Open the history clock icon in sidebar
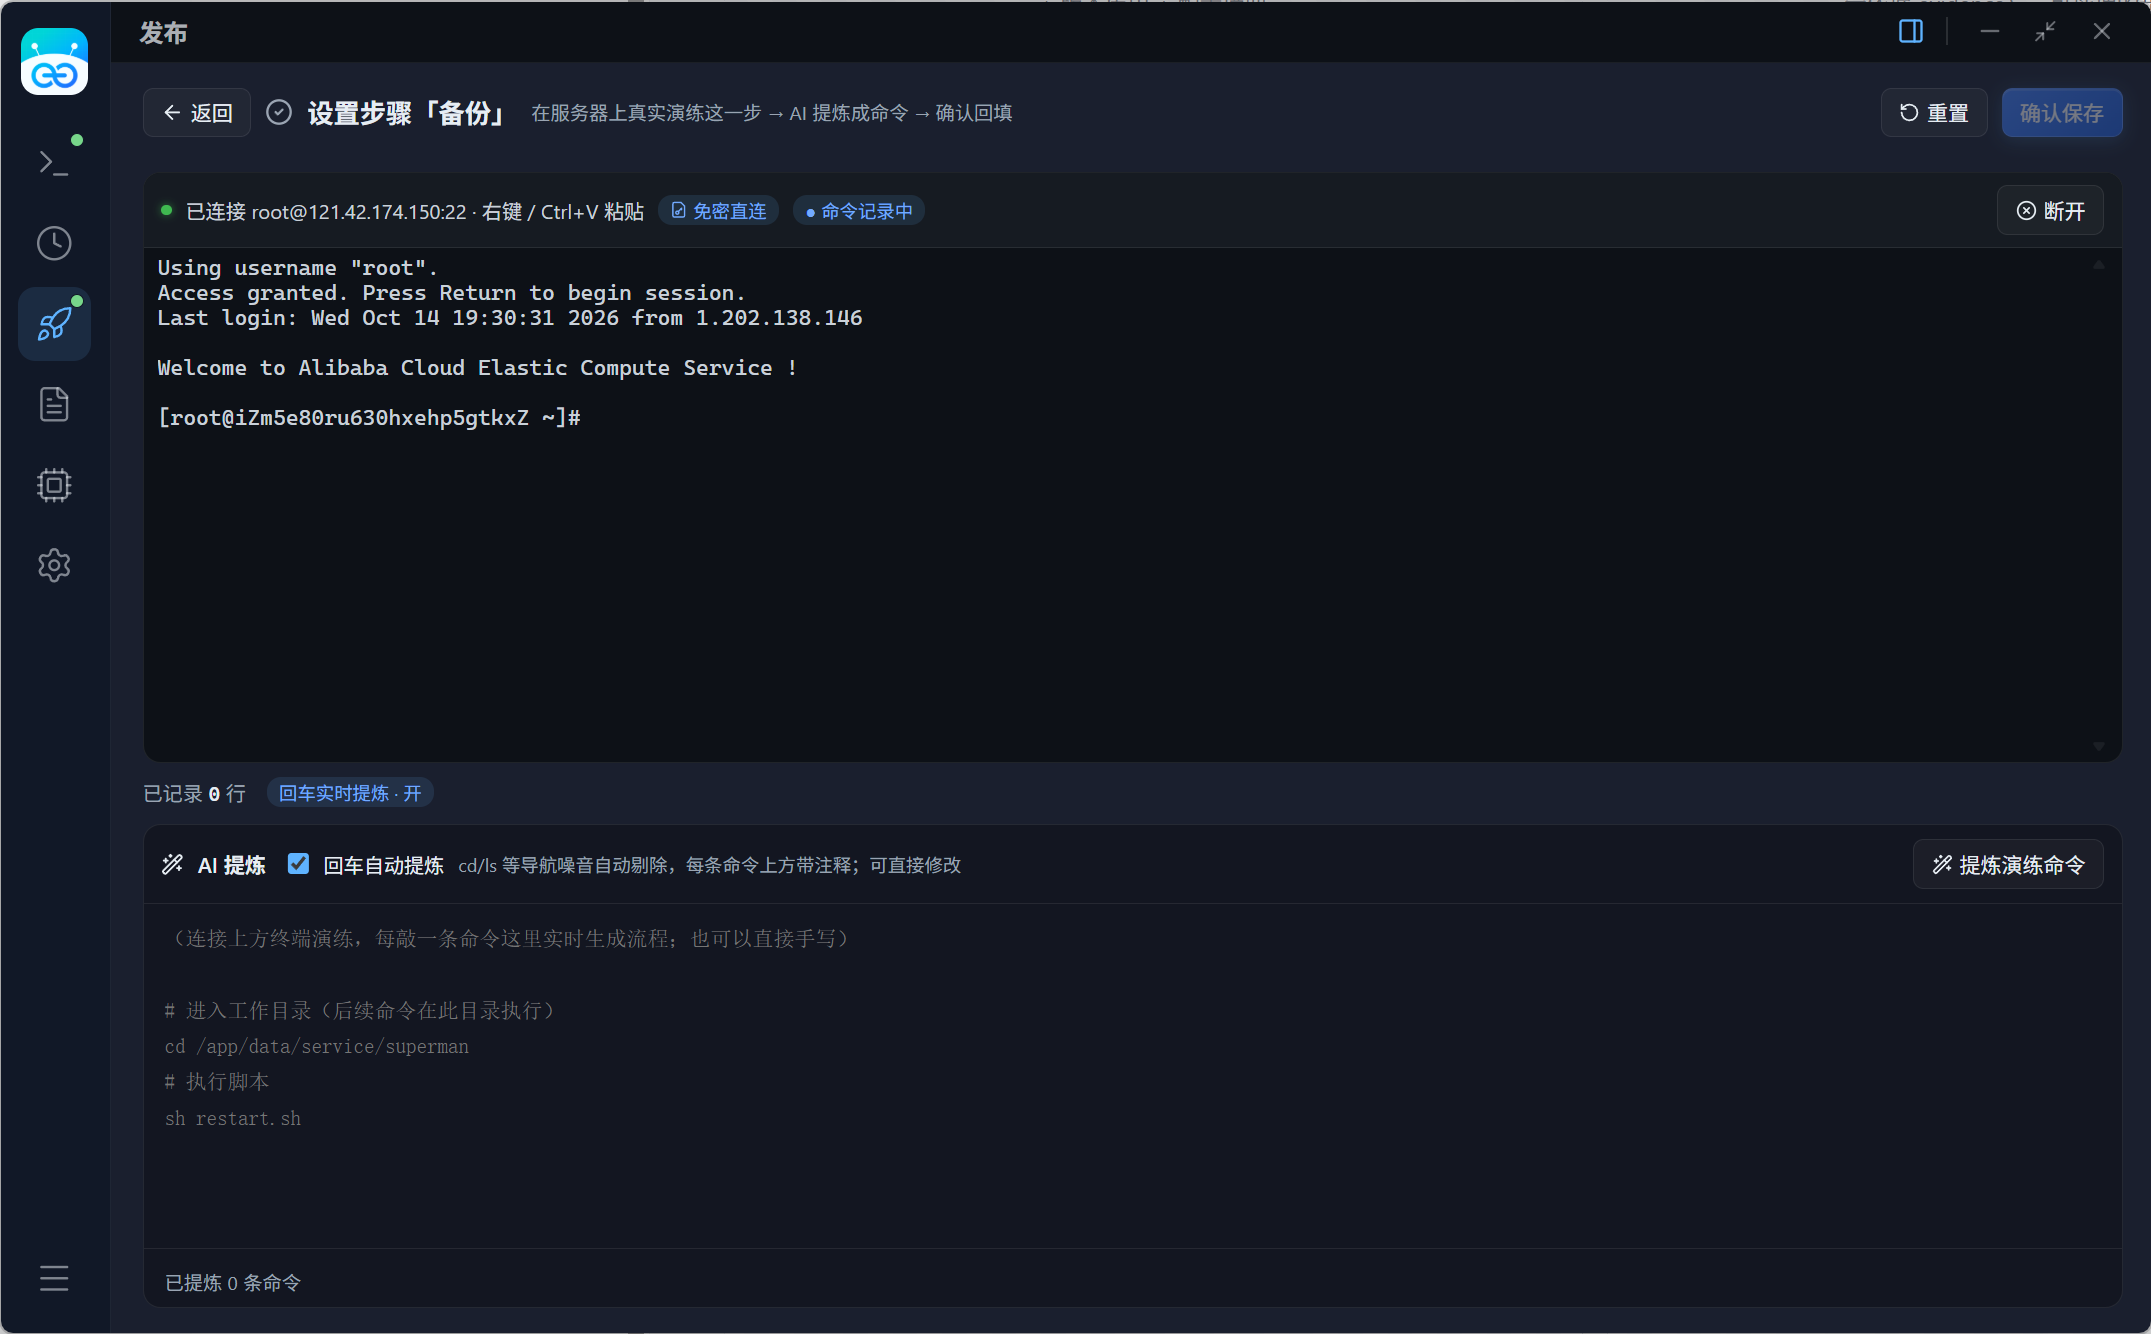This screenshot has height=1334, width=2151. pos(54,243)
